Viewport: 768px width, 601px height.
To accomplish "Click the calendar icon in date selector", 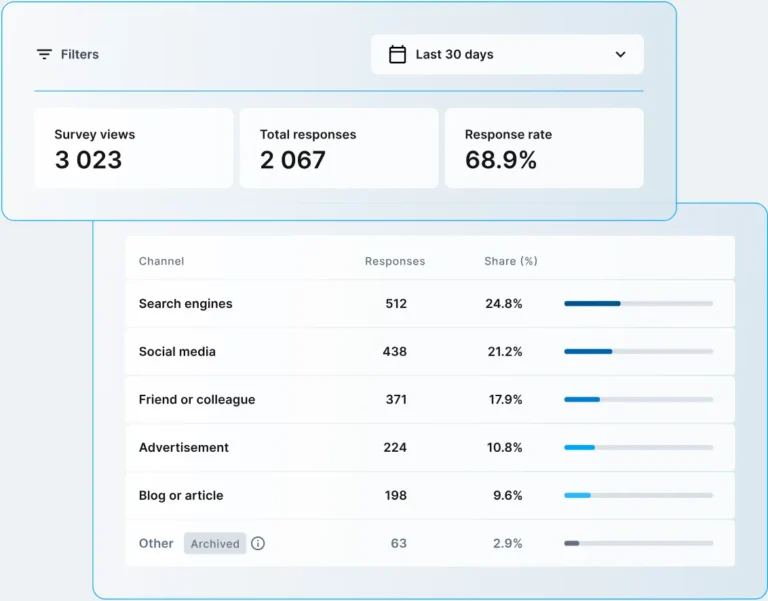I will click(397, 54).
